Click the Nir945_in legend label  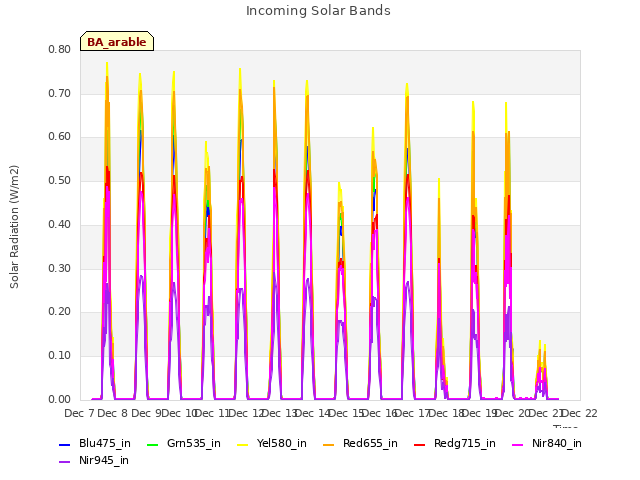pyautogui.click(x=104, y=461)
